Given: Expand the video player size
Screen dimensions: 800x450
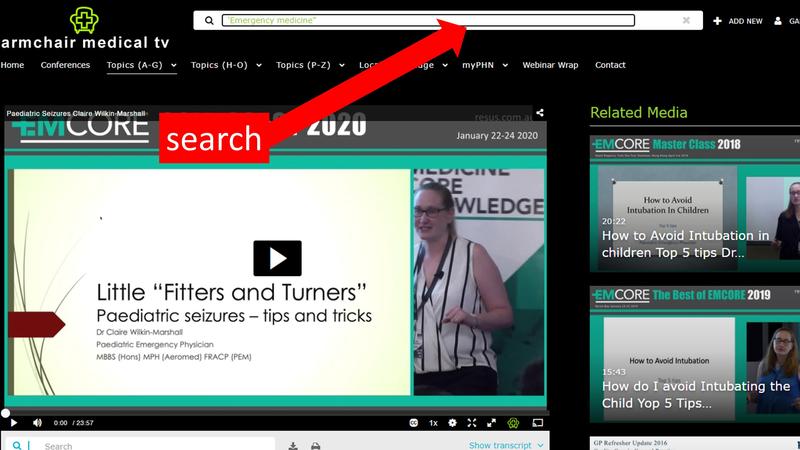Looking at the screenshot, I should pyautogui.click(x=491, y=422).
